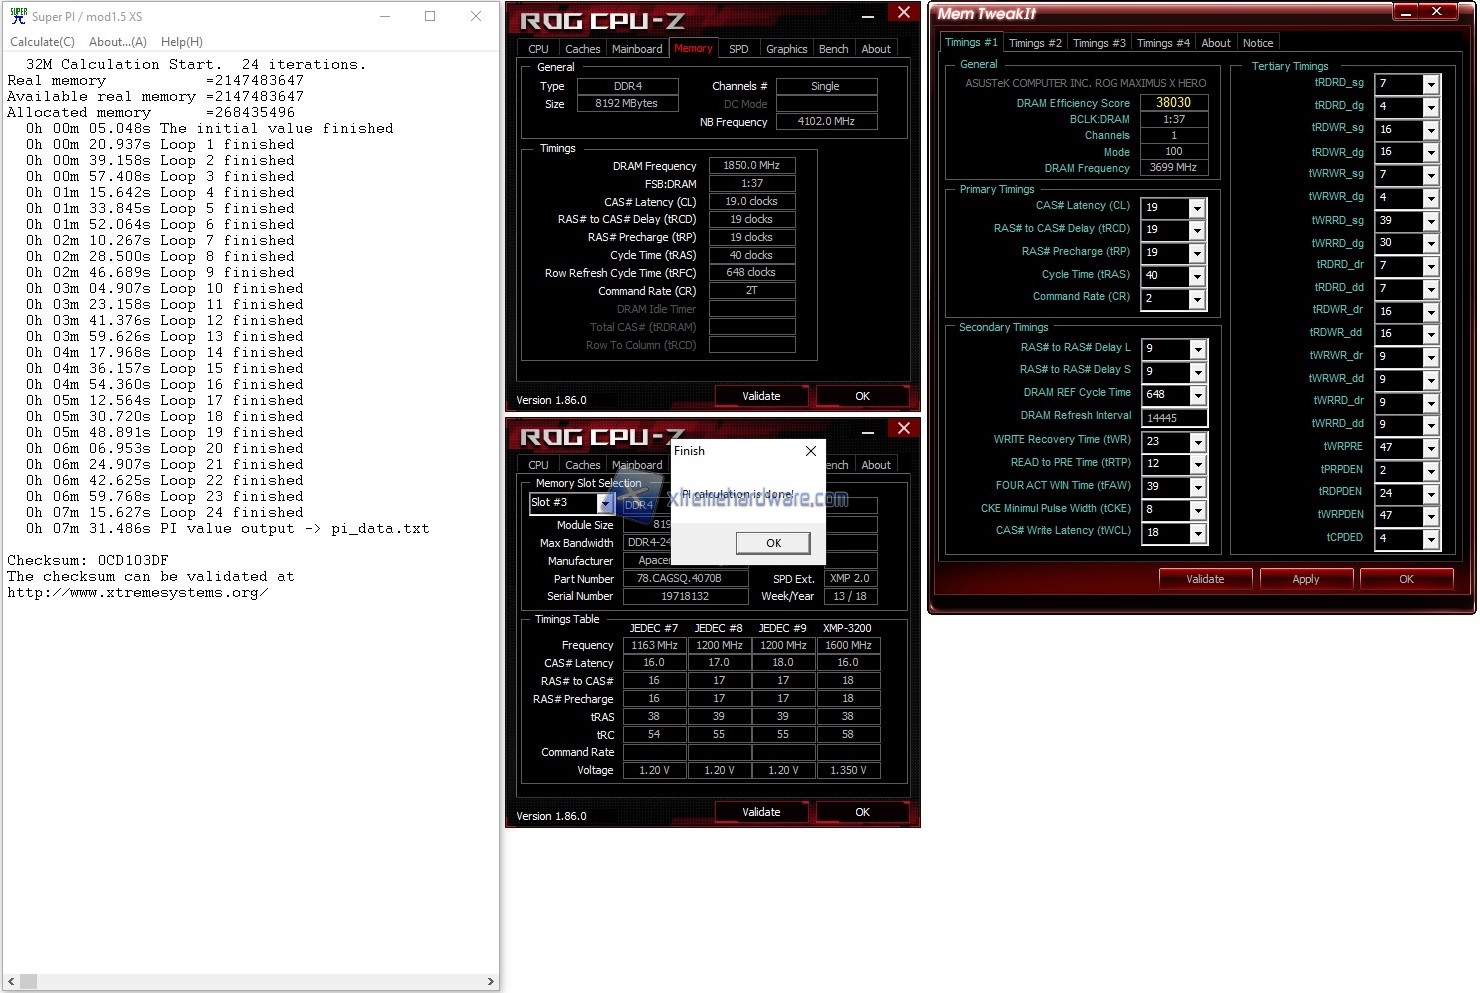Close the Mem TweakIt window

click(1437, 12)
